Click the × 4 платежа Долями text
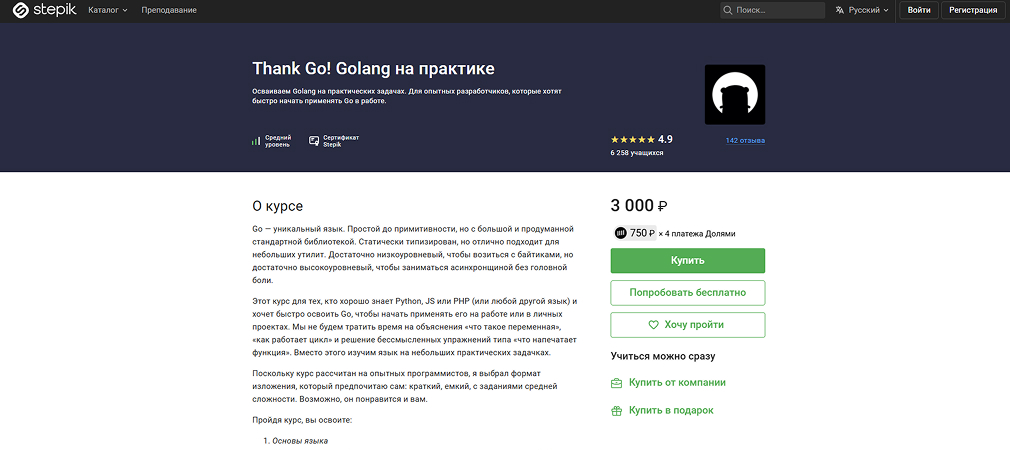The height and width of the screenshot is (450, 1010). click(697, 234)
